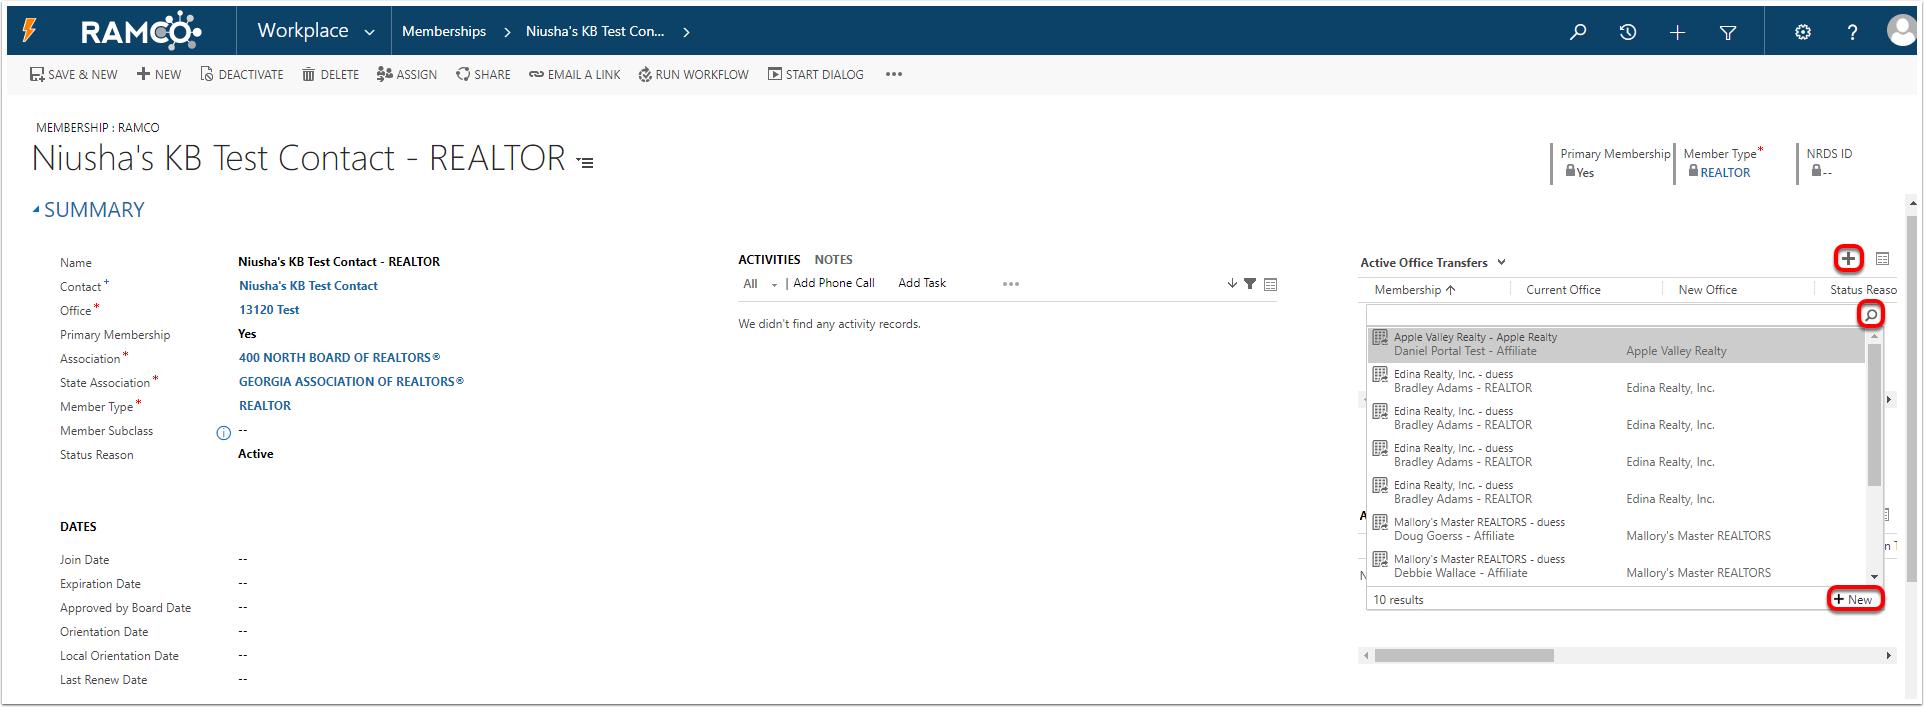Add new office transfer with plus icon
Image resolution: width=1924 pixels, height=707 pixels.
(x=1848, y=259)
